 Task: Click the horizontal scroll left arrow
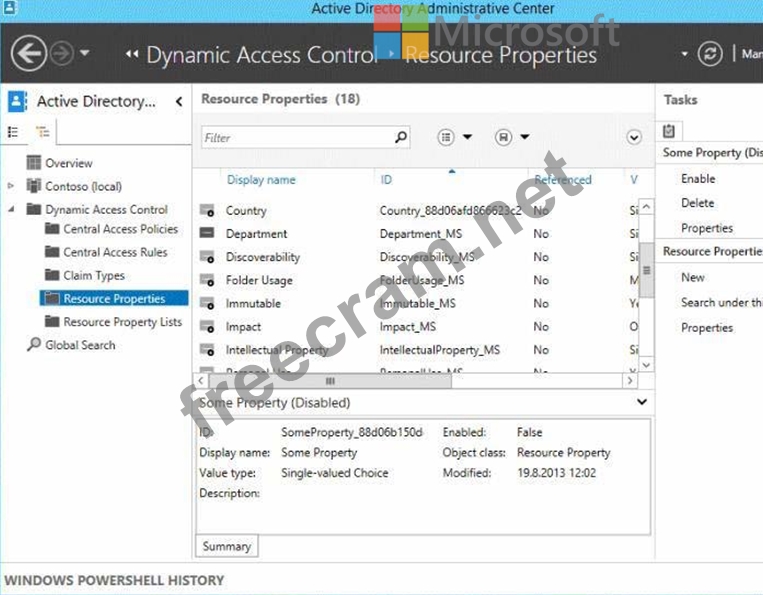pos(201,380)
